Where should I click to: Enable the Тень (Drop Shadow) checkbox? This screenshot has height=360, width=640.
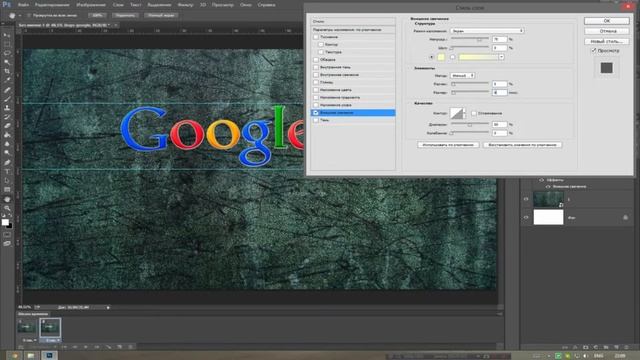coord(316,120)
